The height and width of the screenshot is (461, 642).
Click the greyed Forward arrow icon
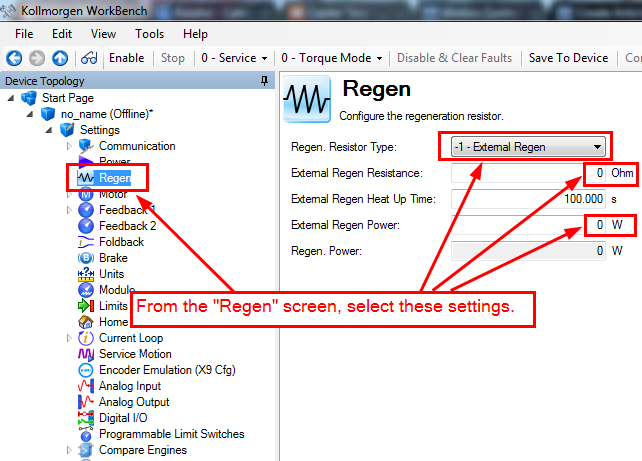coord(37,58)
